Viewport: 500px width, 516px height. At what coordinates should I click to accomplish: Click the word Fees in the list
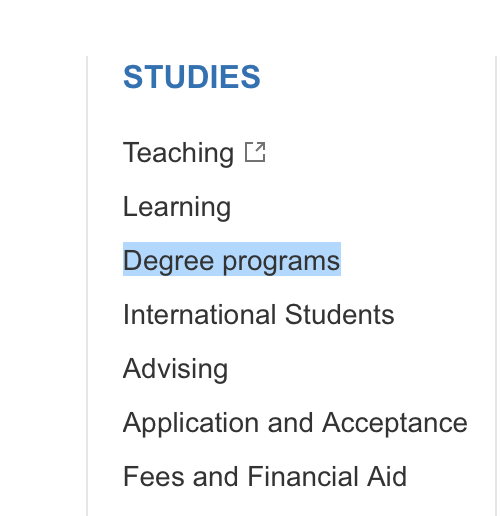[x=154, y=476]
